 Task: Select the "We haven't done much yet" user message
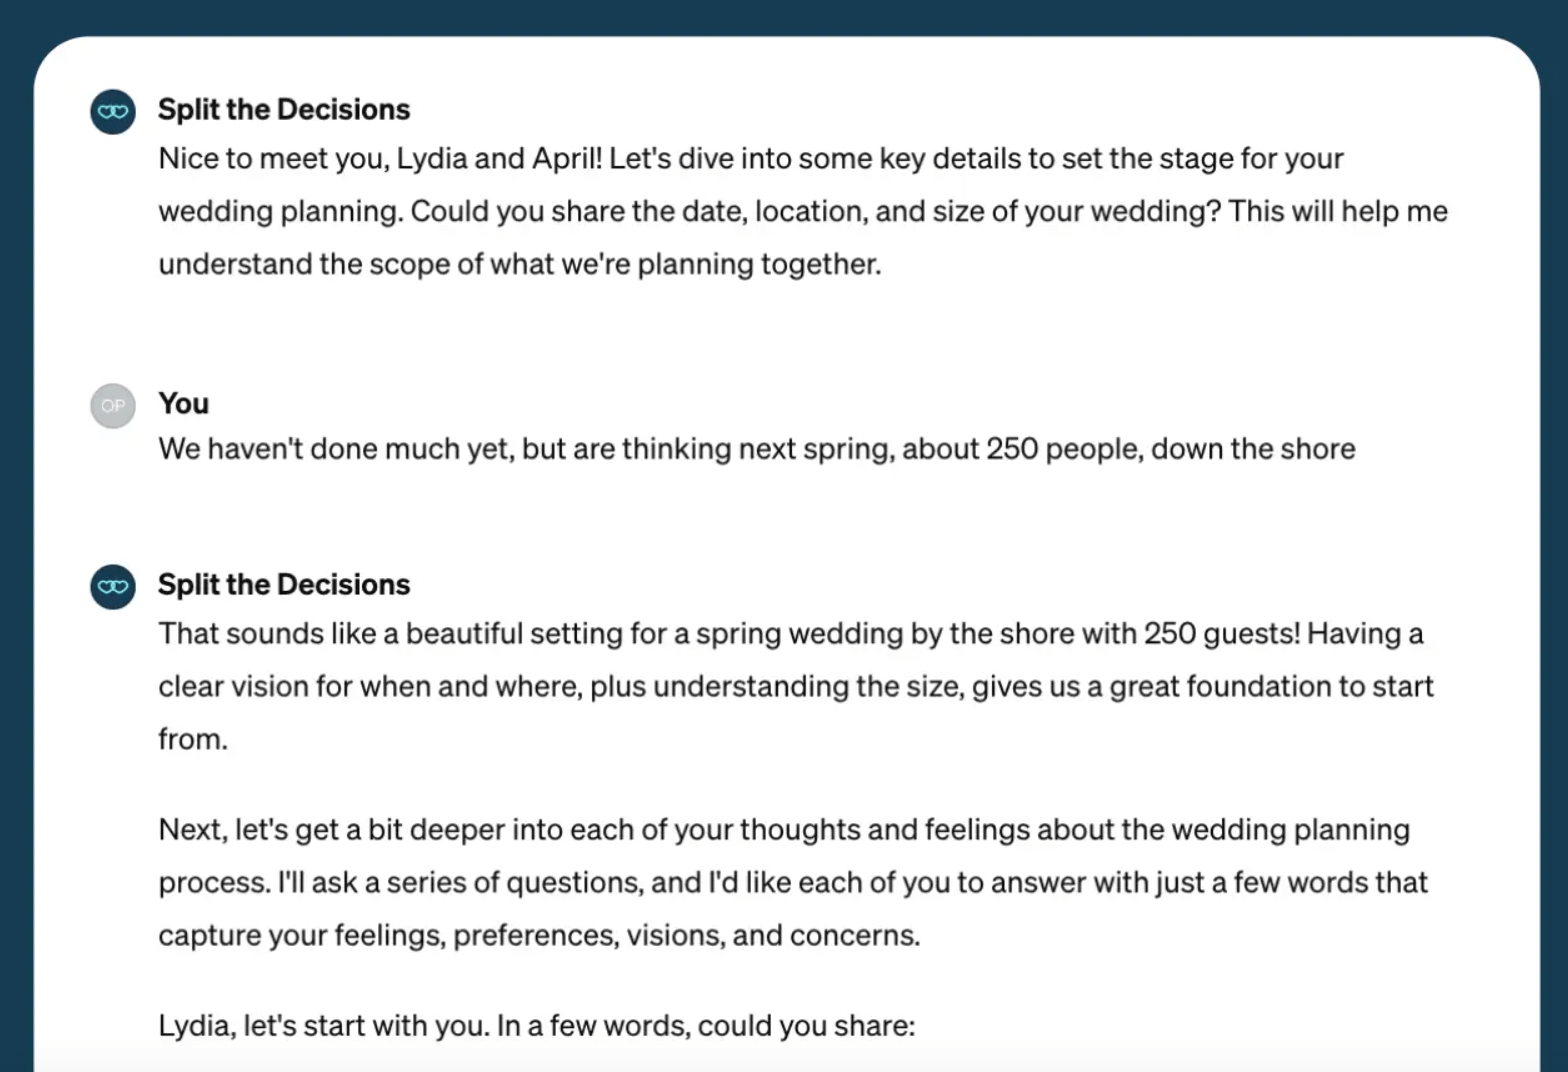pyautogui.click(x=757, y=448)
